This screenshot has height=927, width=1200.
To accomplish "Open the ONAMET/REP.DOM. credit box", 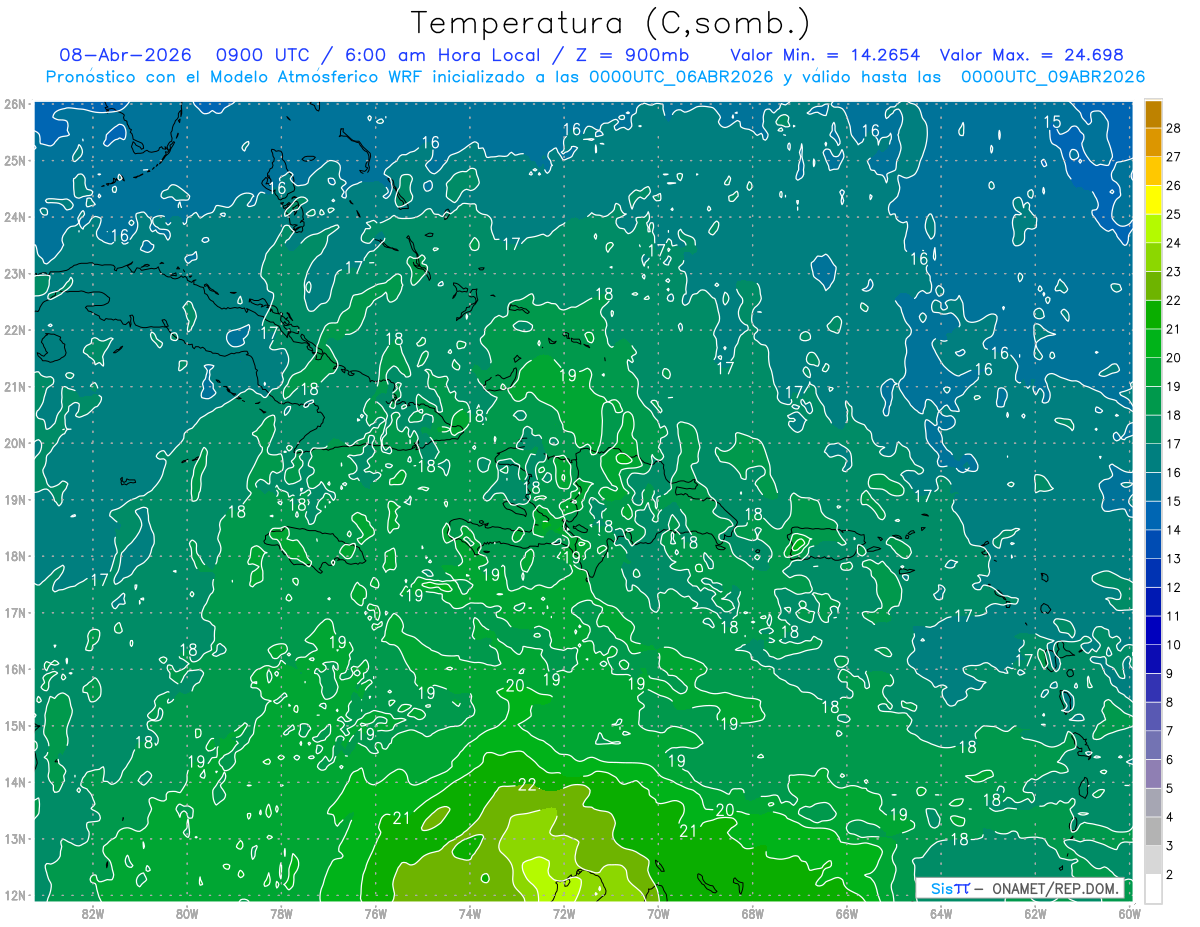I will 1020,888.
